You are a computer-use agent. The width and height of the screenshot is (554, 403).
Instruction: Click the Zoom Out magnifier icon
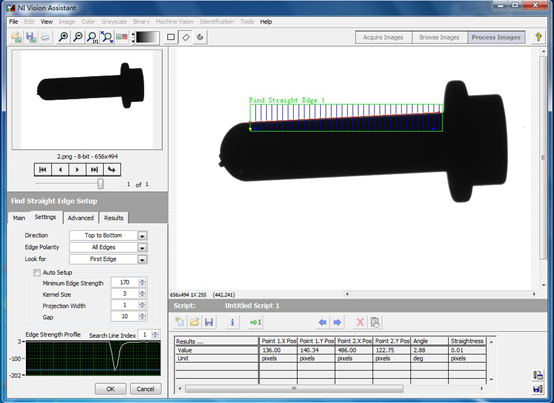pyautogui.click(x=78, y=37)
